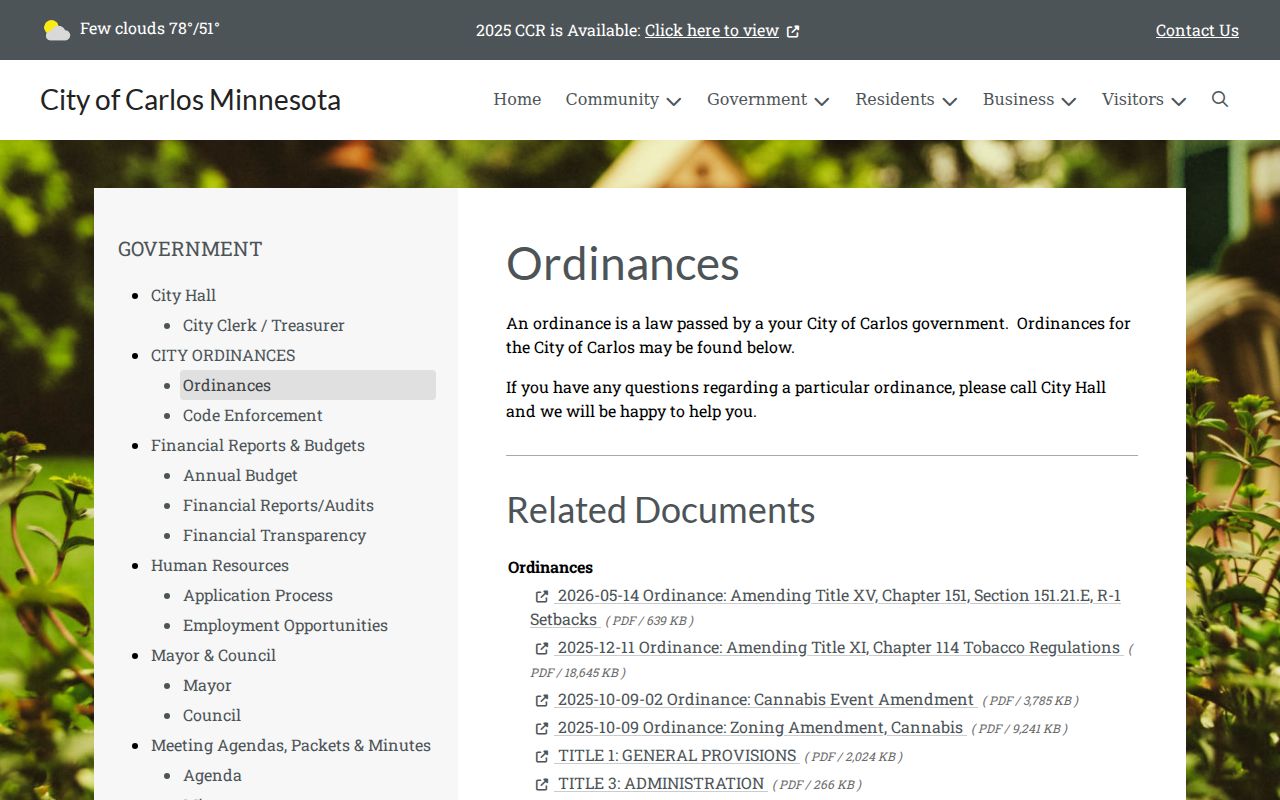Click the City of Carlos Minnesota site title
Screen dimensions: 1280x800
pyautogui.click(x=190, y=100)
